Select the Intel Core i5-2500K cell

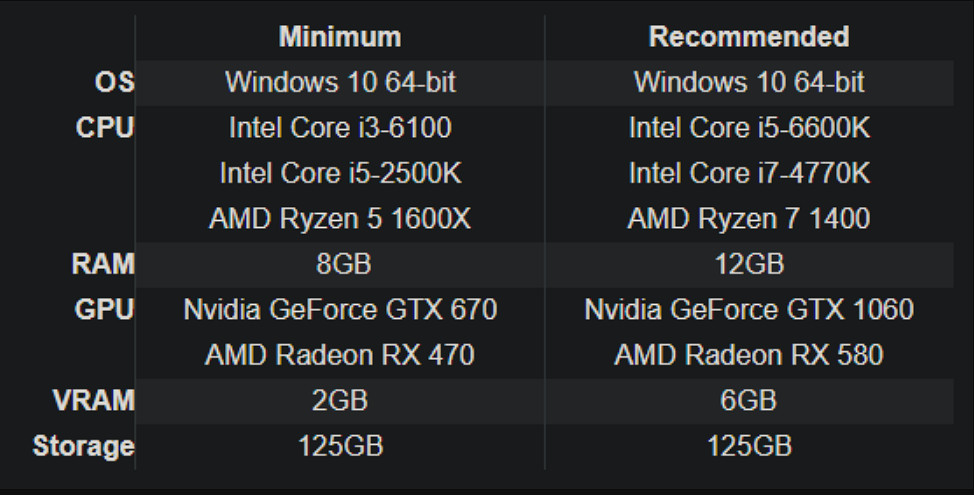pyautogui.click(x=340, y=173)
